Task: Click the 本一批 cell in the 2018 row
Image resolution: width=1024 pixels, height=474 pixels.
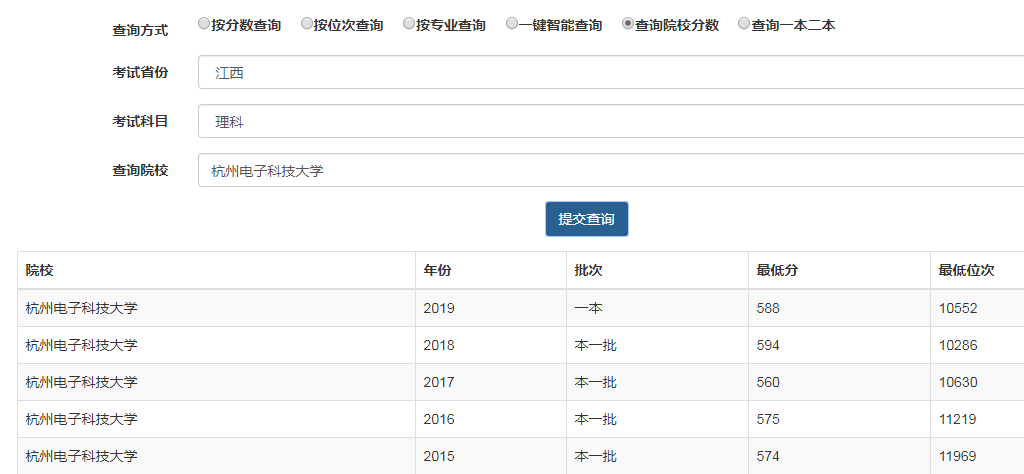Action: [657, 345]
